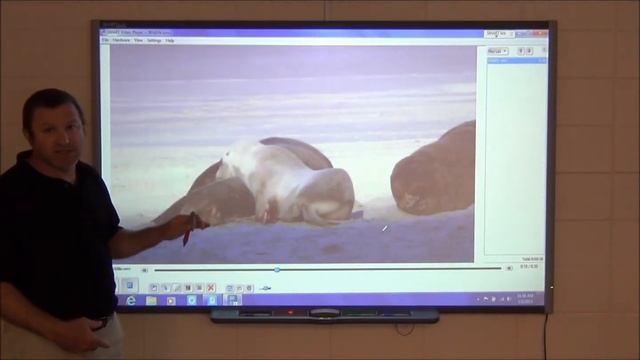Open the View menu
This screenshot has height=360, width=640.
[138, 40]
